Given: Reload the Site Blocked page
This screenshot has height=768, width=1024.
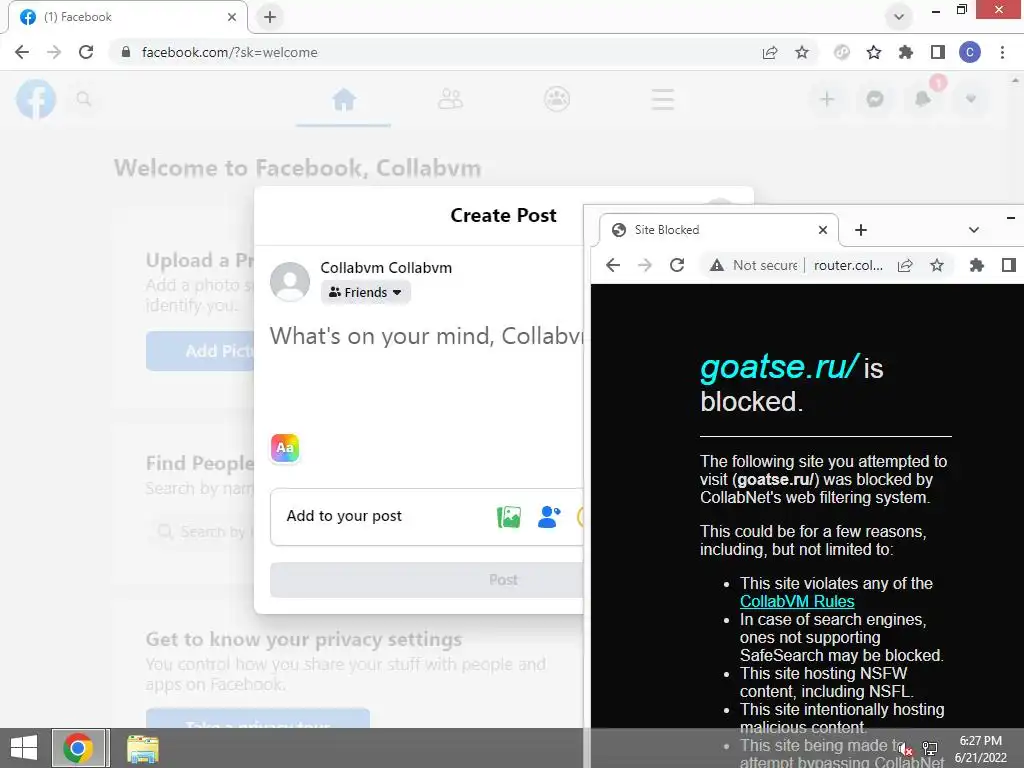Looking at the screenshot, I should pos(677,265).
